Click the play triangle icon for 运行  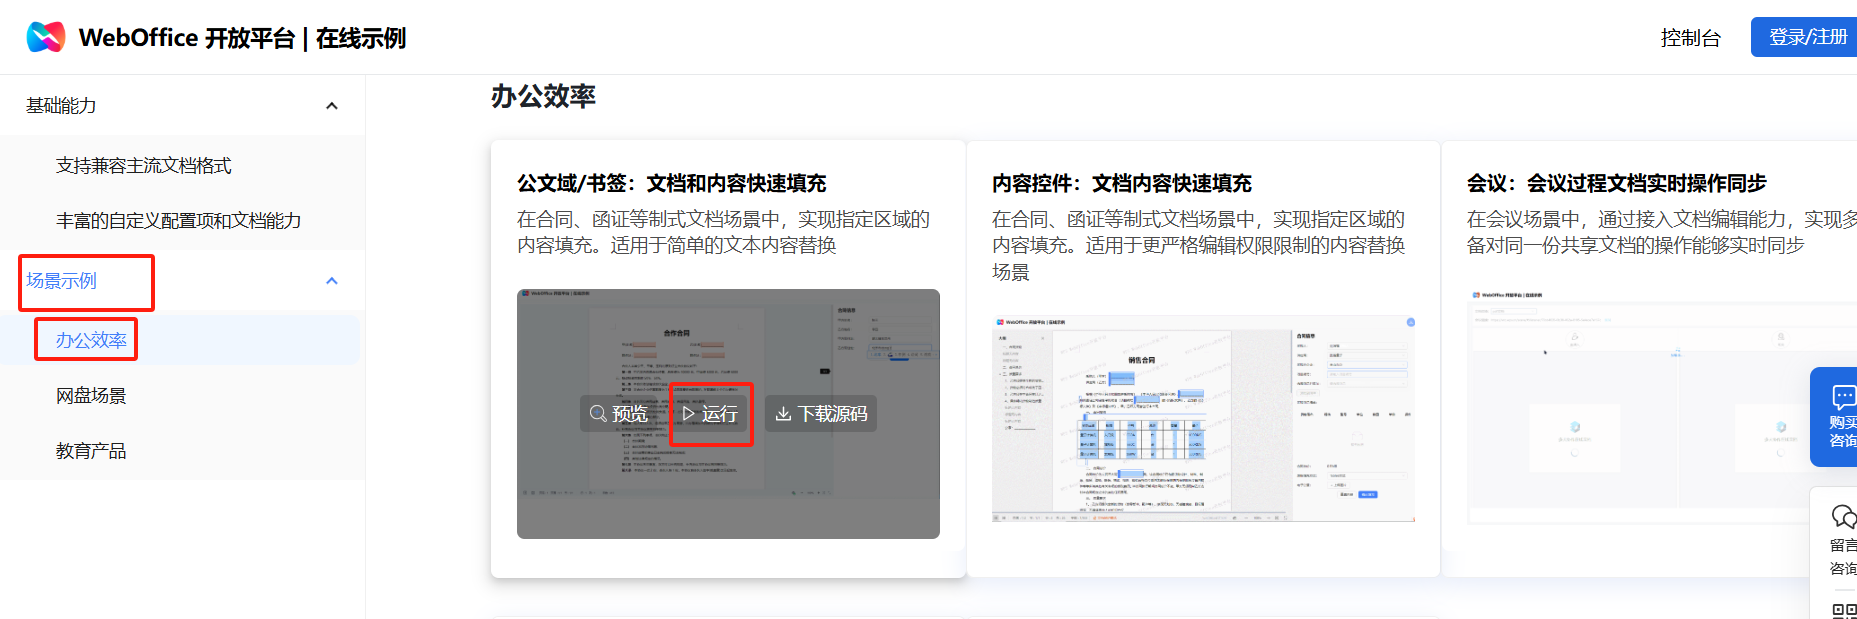pyautogui.click(x=688, y=413)
